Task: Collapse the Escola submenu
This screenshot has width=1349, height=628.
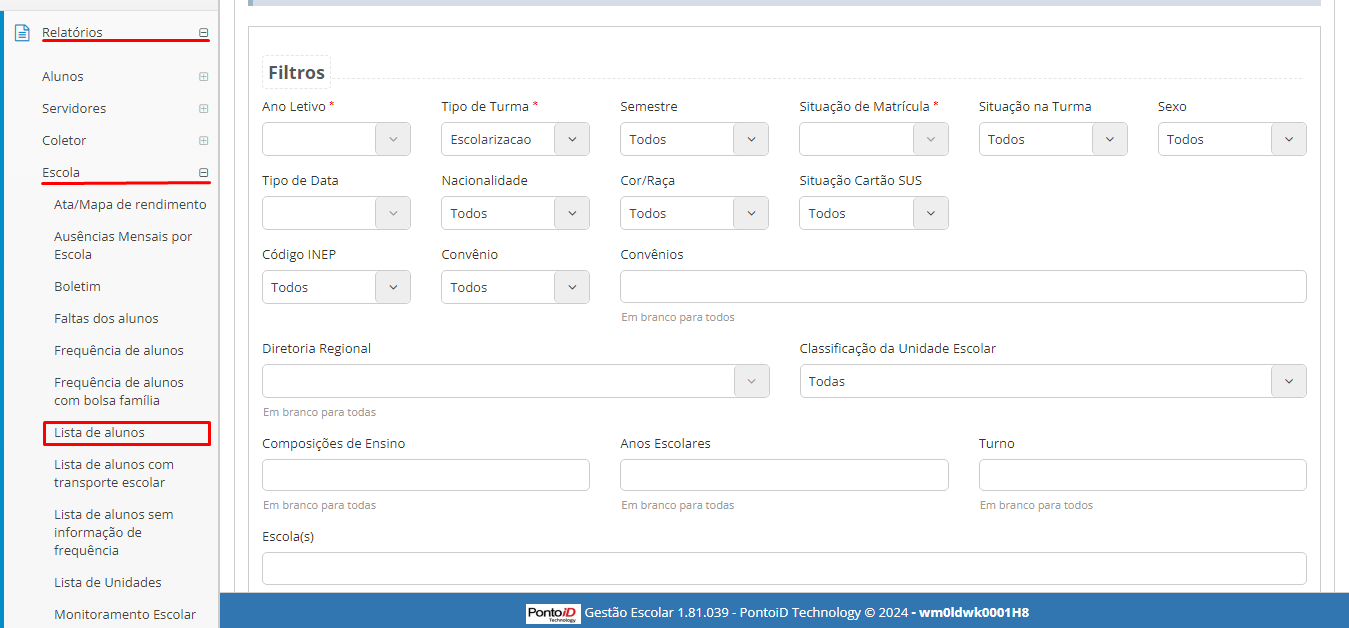Action: pyautogui.click(x=204, y=173)
